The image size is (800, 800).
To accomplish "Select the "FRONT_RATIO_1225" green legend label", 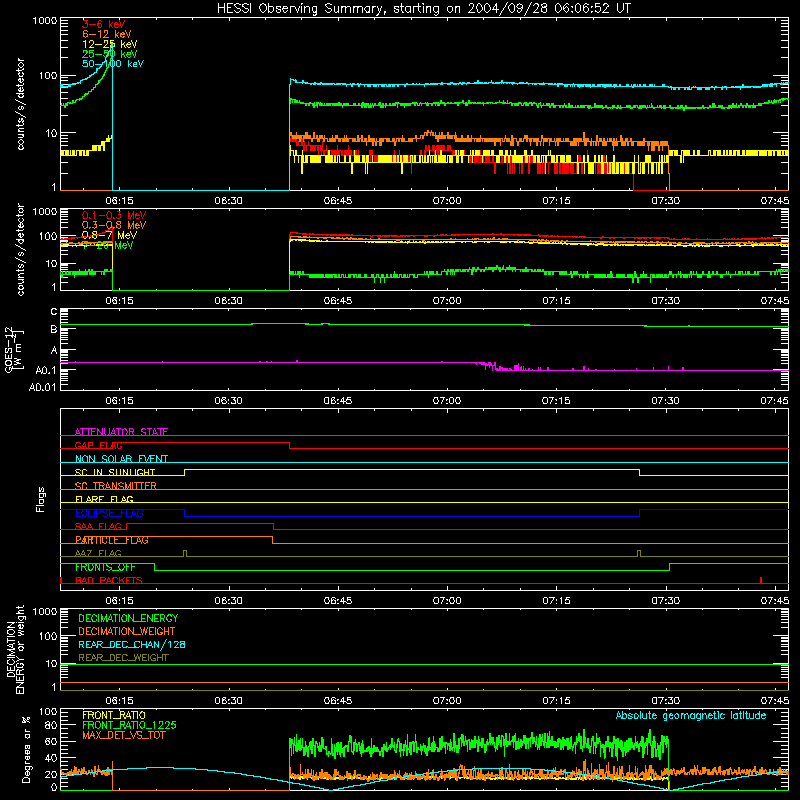I will [129, 726].
